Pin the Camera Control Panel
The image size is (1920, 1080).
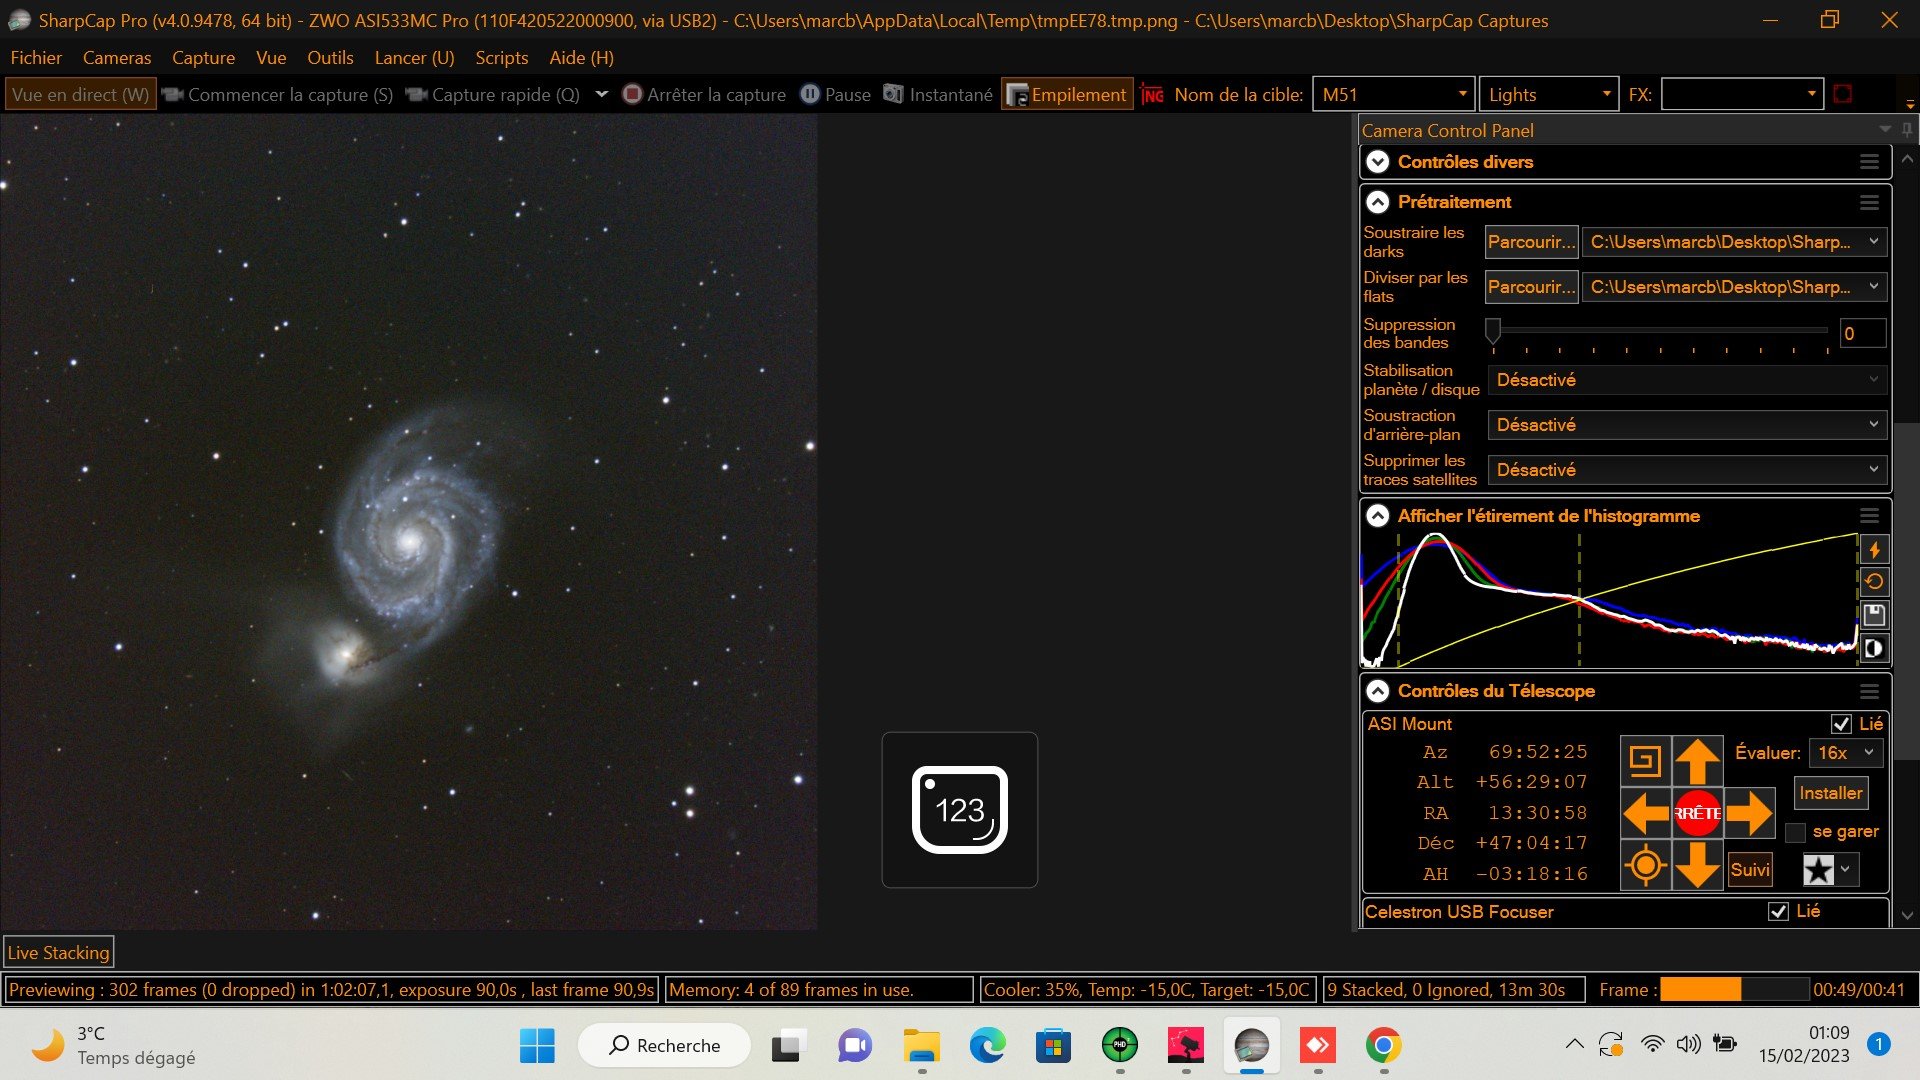[x=1907, y=130]
